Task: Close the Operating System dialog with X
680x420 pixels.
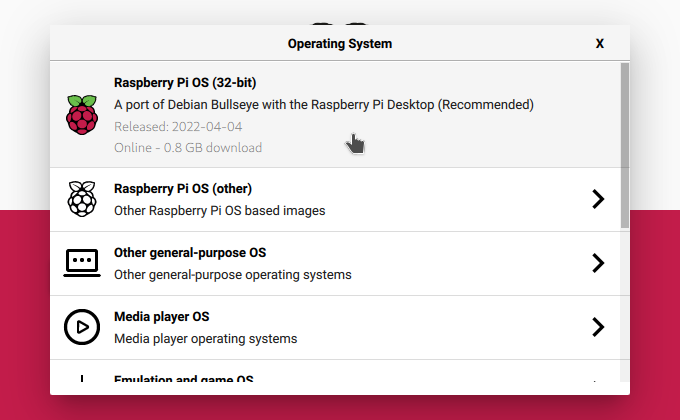Action: coord(600,43)
